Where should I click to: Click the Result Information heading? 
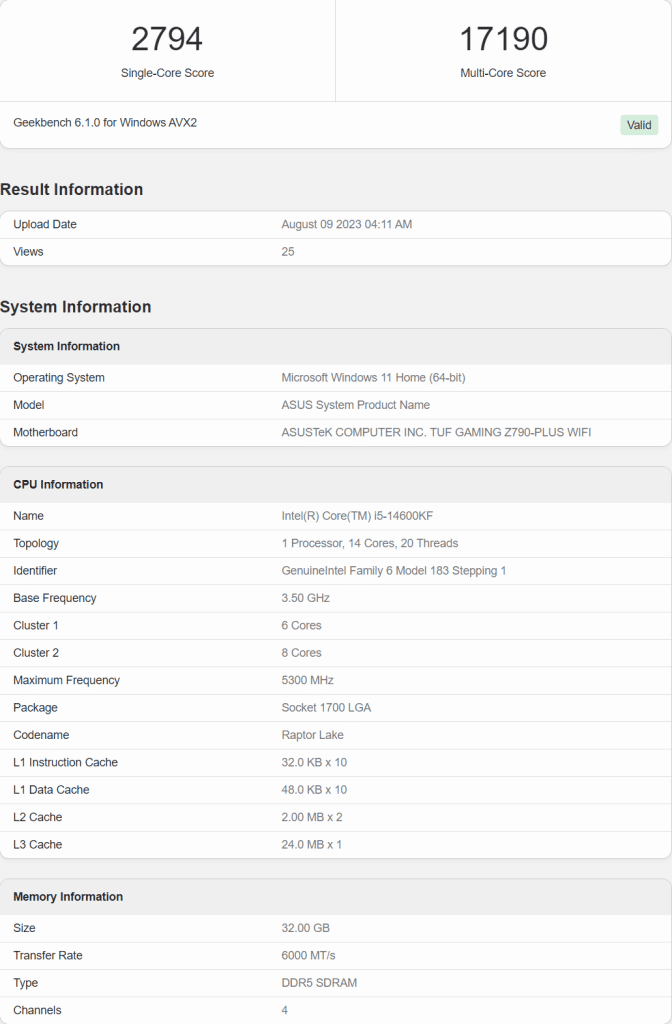coord(72,189)
